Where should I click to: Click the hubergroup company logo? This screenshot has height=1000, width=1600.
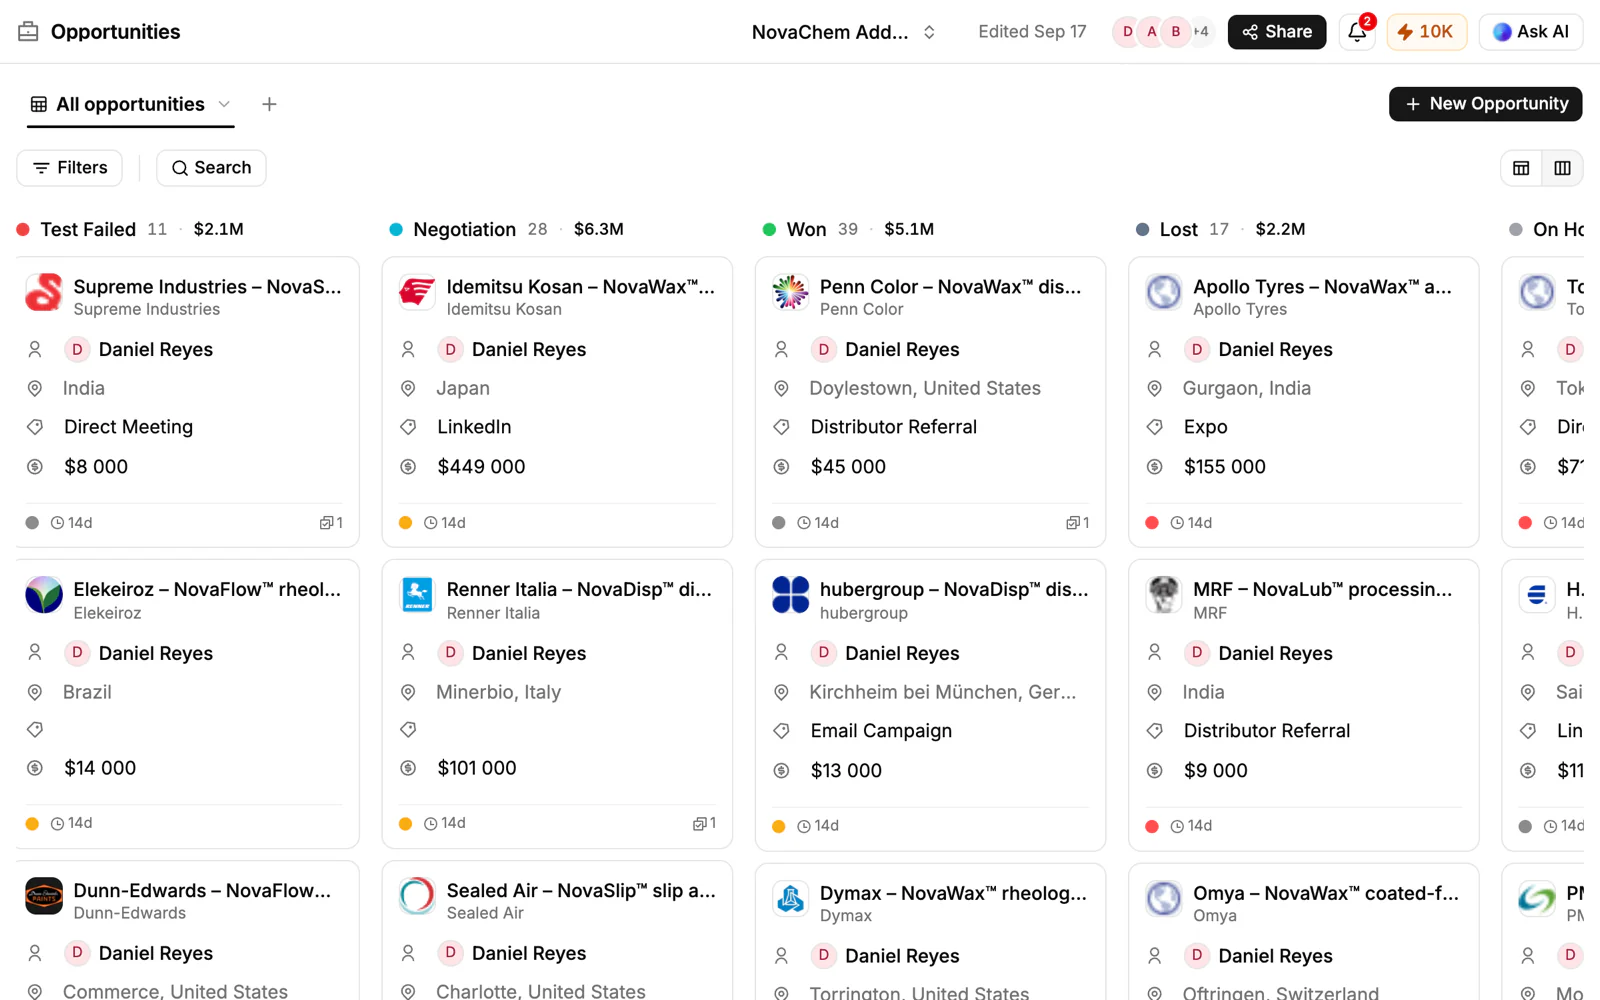790,595
